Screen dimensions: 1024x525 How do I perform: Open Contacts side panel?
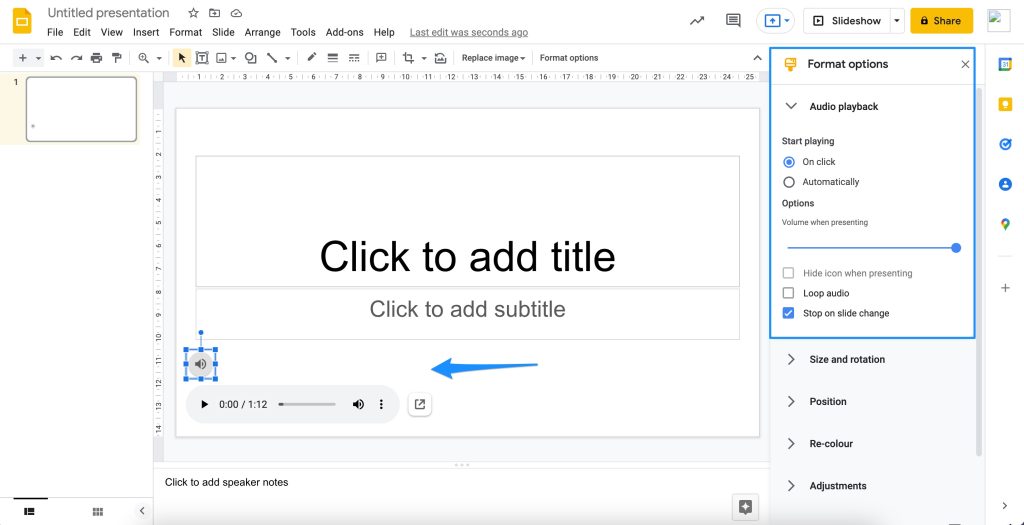(x=1005, y=185)
